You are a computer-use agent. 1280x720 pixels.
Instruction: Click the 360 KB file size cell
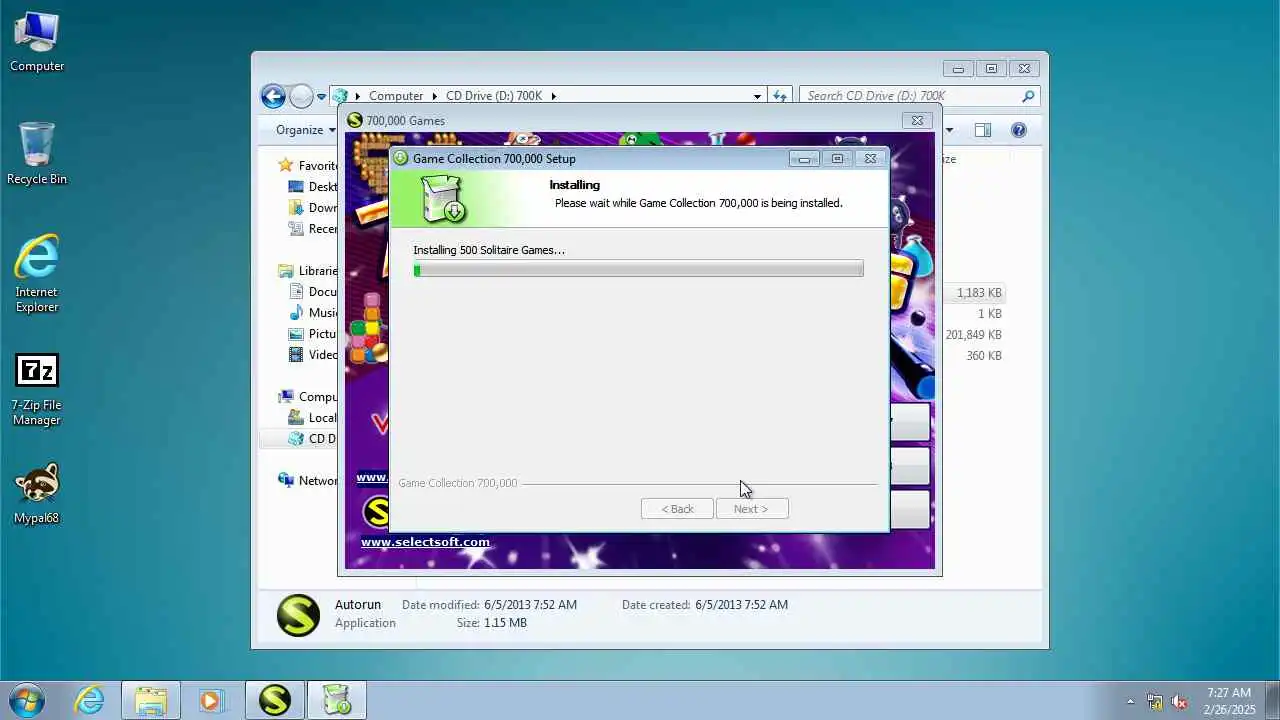tap(984, 356)
